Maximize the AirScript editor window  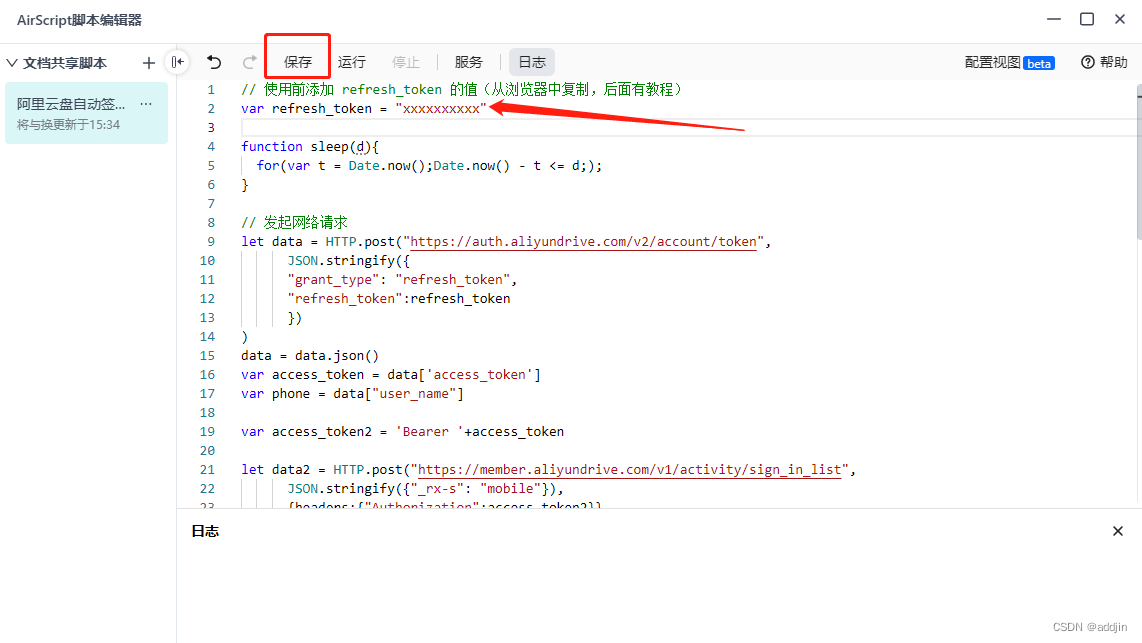coord(1087,19)
